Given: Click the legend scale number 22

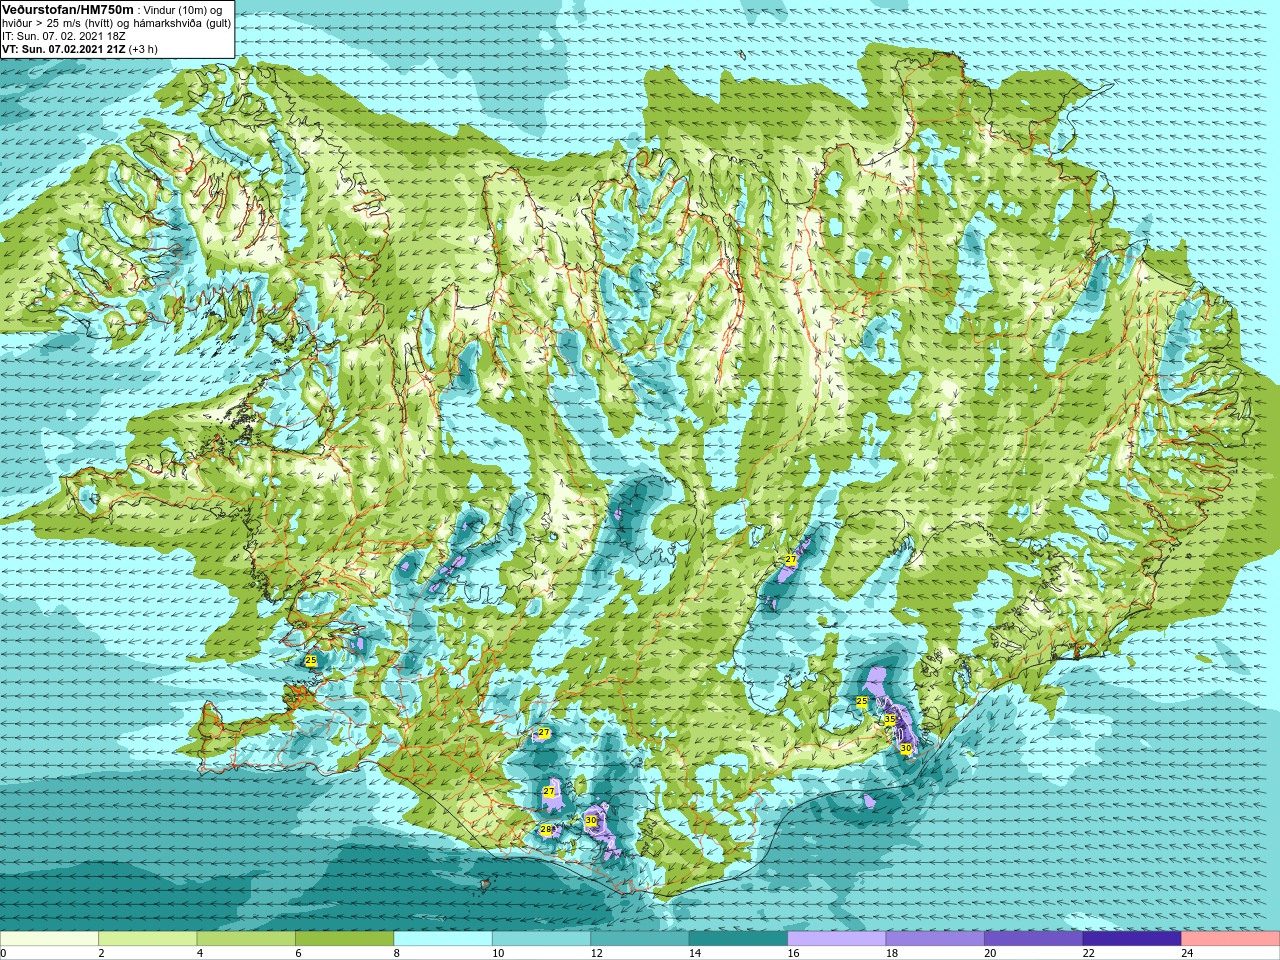Looking at the screenshot, I should [1088, 953].
